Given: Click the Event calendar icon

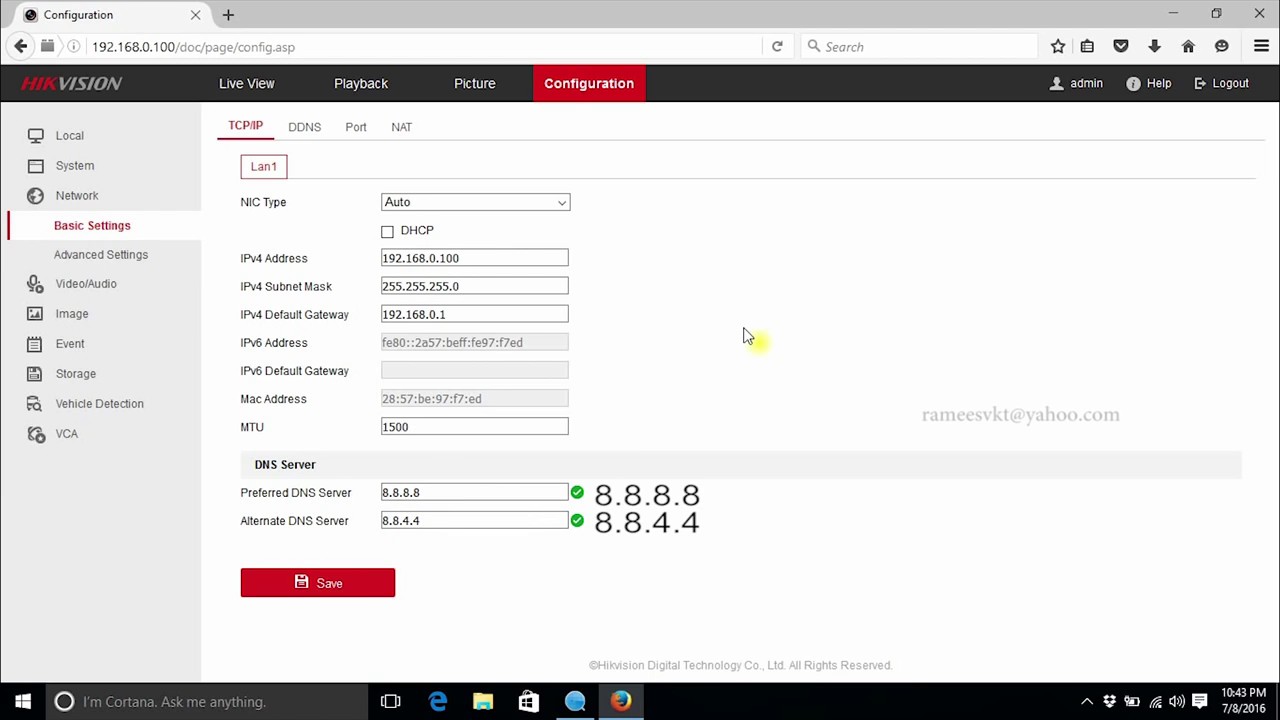Looking at the screenshot, I should tap(35, 344).
